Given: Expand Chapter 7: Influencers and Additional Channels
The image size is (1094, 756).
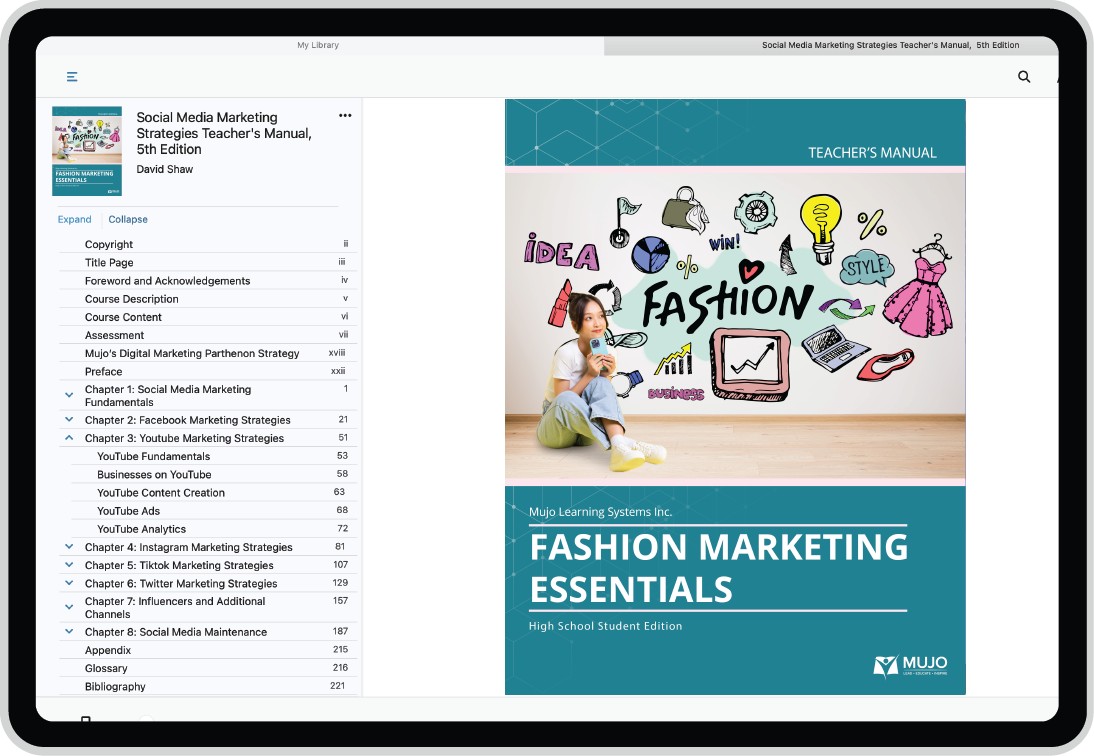Looking at the screenshot, I should [x=69, y=607].
